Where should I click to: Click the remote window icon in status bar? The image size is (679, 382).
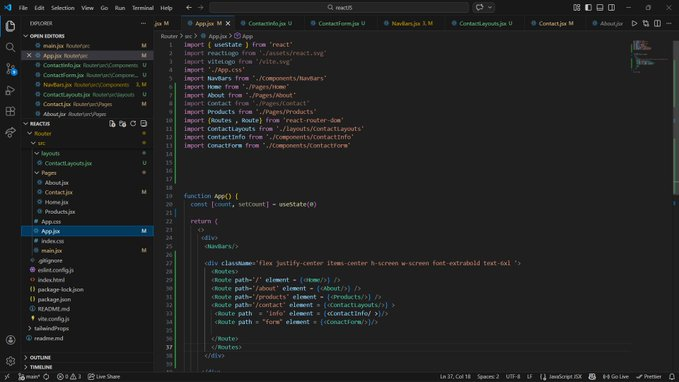7,377
